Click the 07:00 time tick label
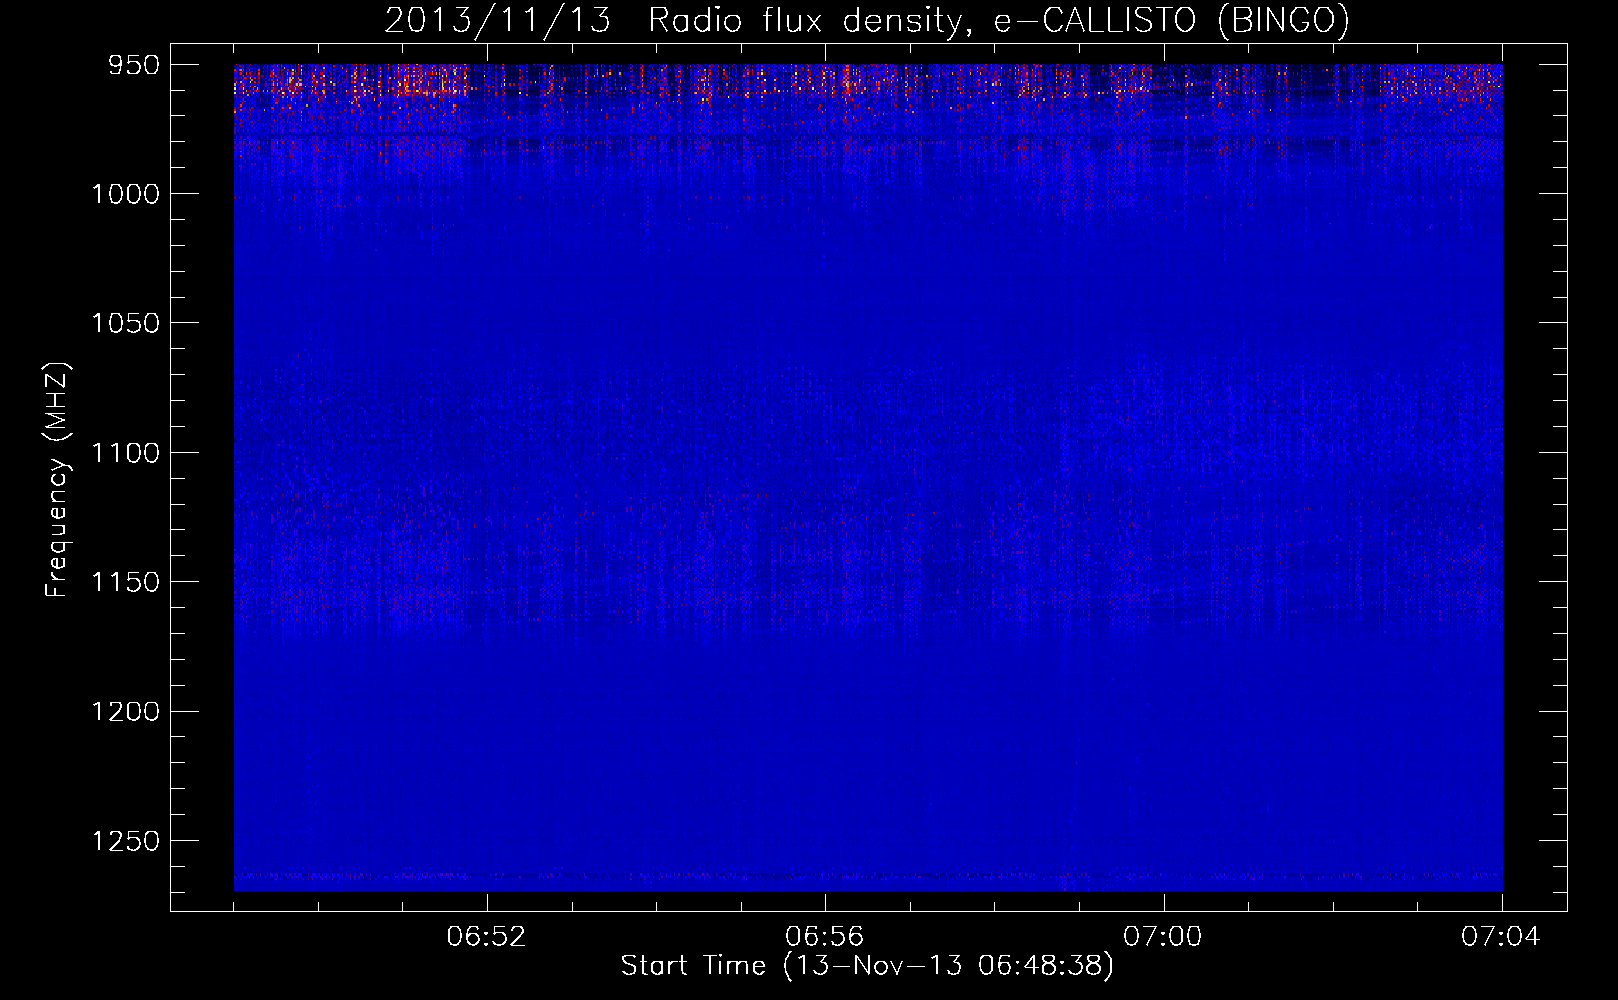The image size is (1618, 1000). coord(1163,937)
